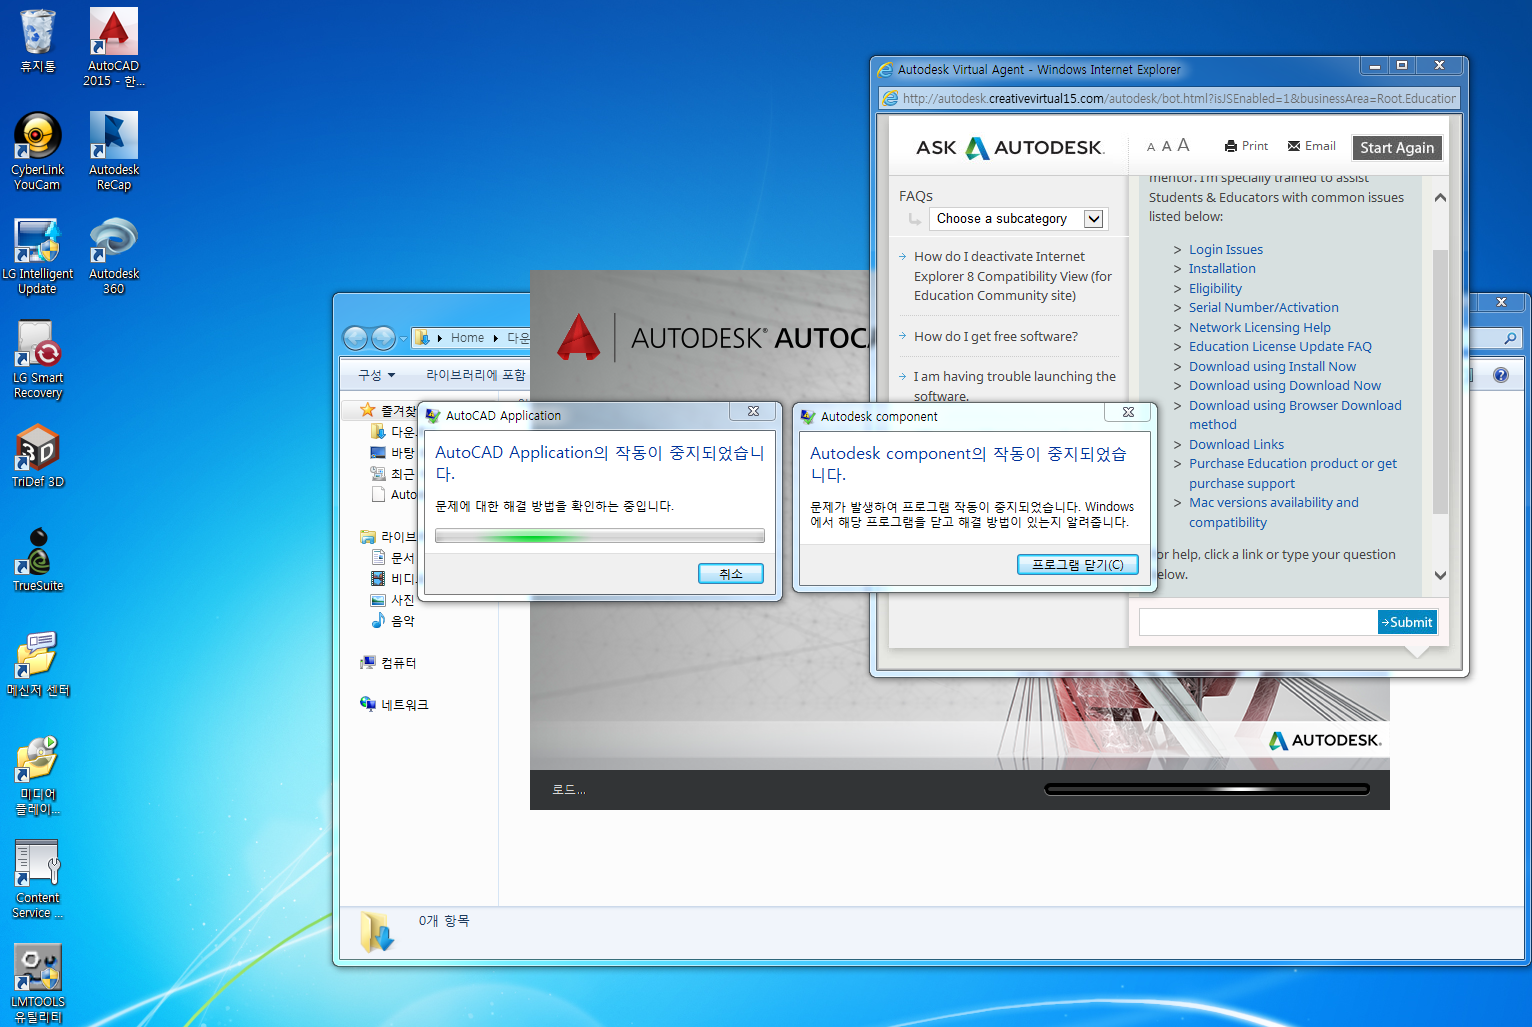Click 프로그램 닫기 in Autodesk component dialog
This screenshot has width=1532, height=1027.
[x=1078, y=565]
